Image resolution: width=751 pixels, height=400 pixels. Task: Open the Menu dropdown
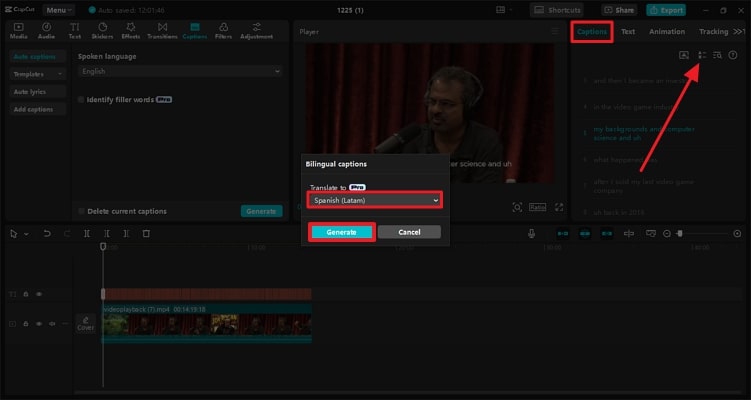(58, 10)
